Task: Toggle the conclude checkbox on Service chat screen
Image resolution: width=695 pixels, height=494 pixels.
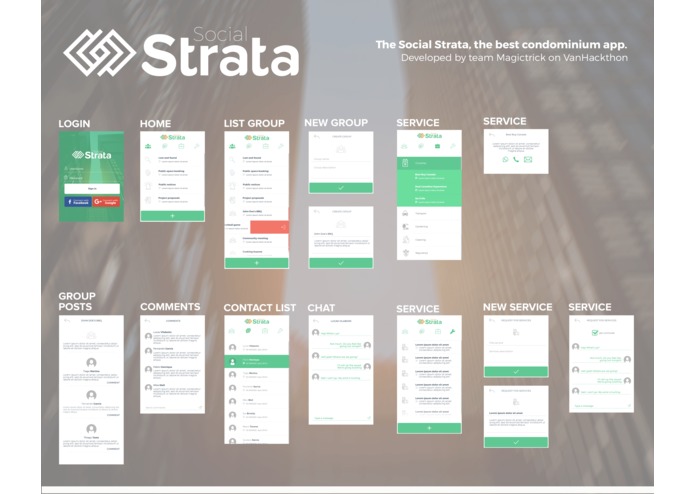Action: 595,333
